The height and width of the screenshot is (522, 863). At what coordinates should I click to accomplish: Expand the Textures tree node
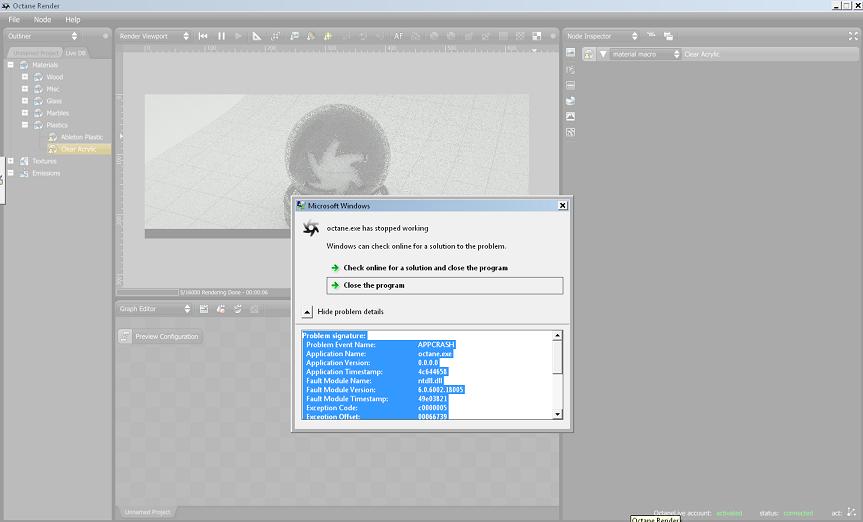pyautogui.click(x=10, y=161)
